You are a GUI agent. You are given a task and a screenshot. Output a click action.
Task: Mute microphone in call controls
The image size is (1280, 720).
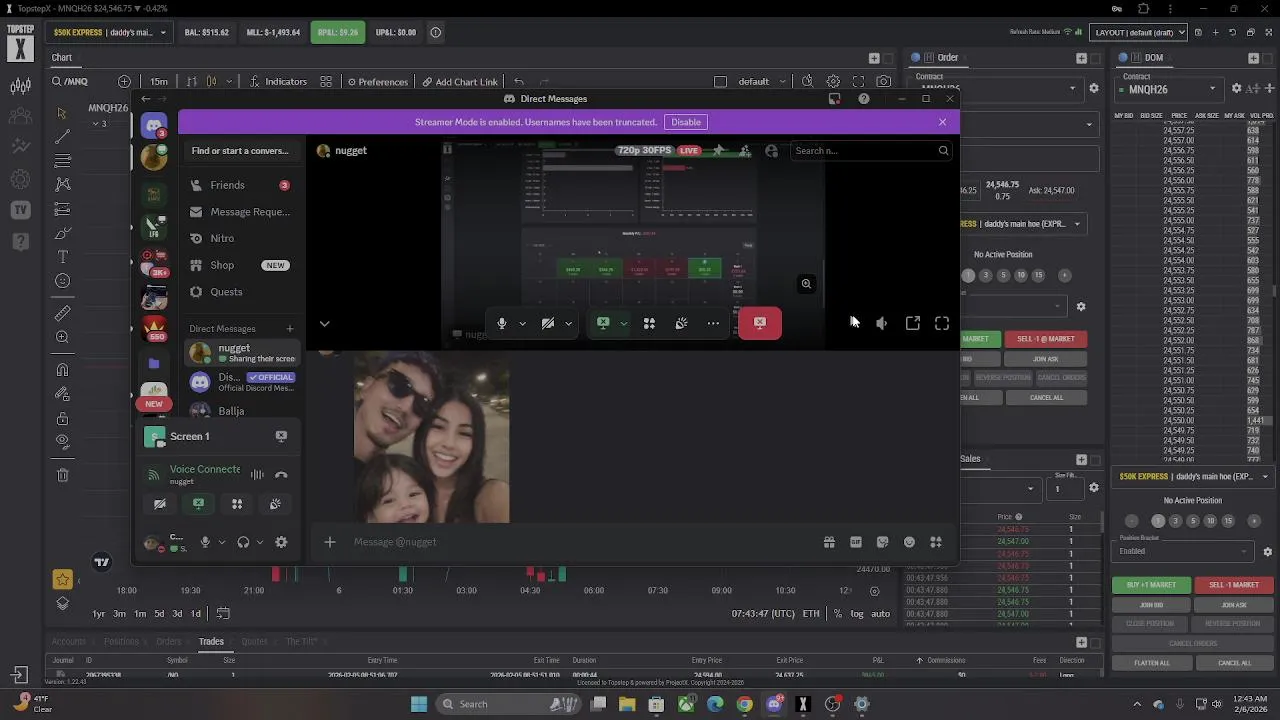pos(502,323)
